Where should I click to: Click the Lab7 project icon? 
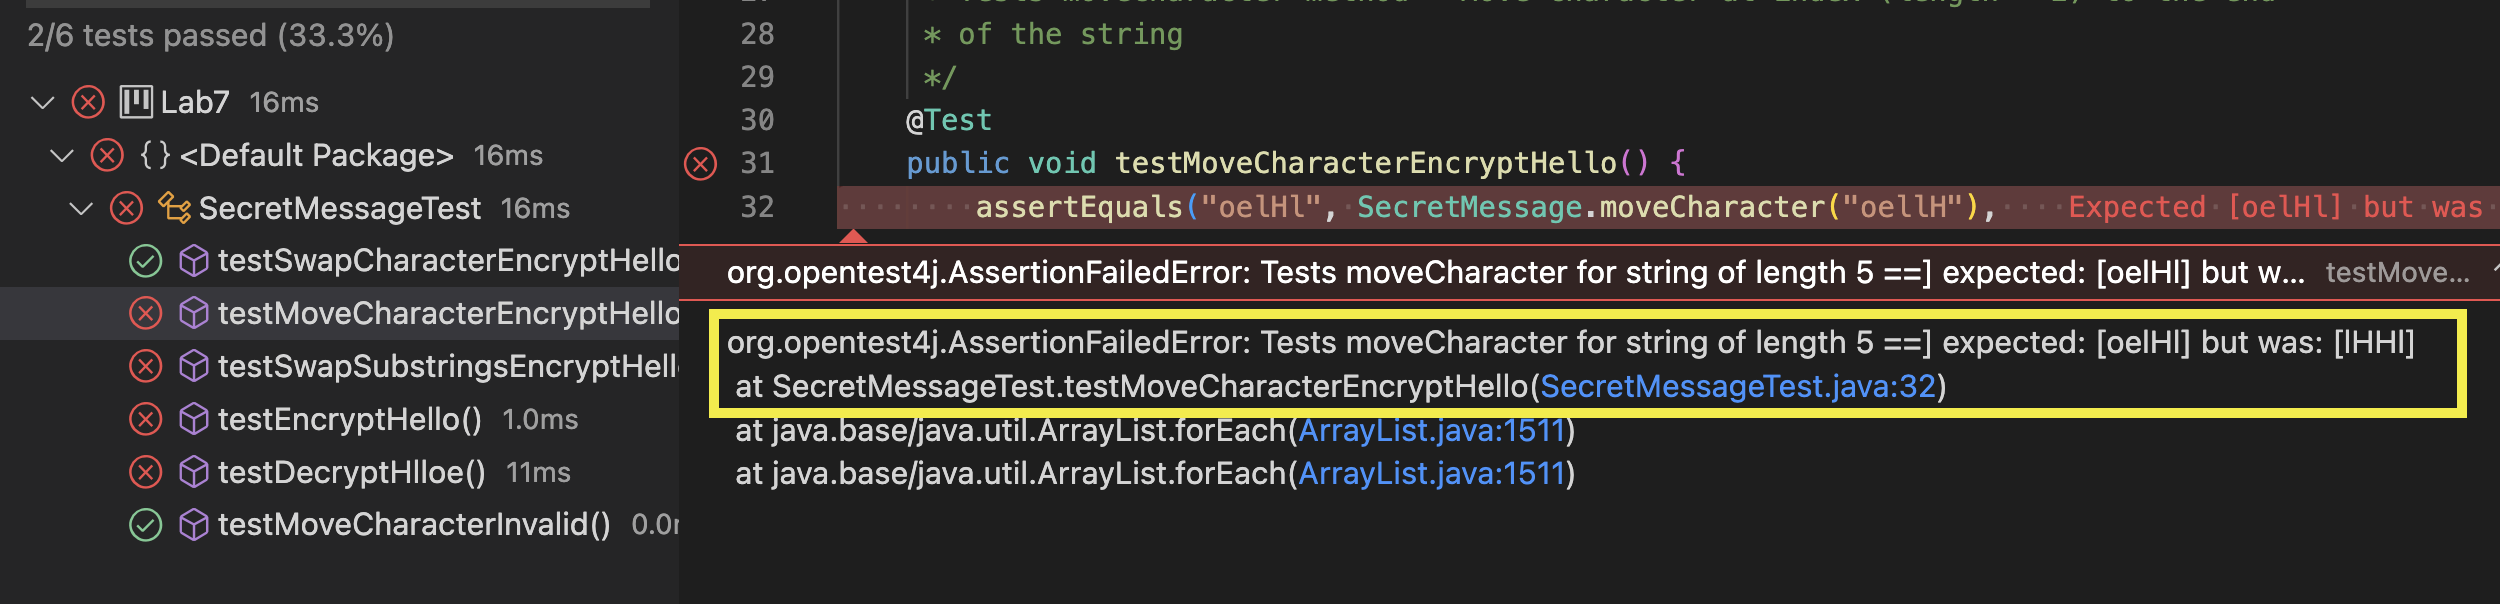pos(136,101)
